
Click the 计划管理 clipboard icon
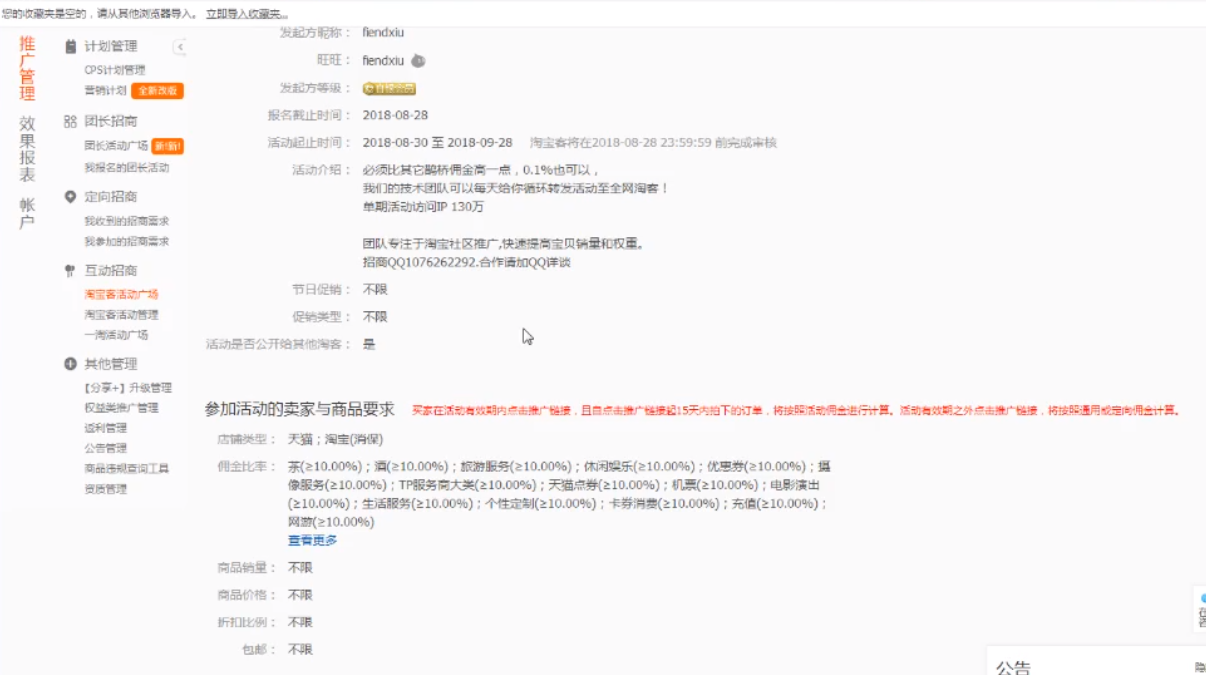tap(70, 47)
